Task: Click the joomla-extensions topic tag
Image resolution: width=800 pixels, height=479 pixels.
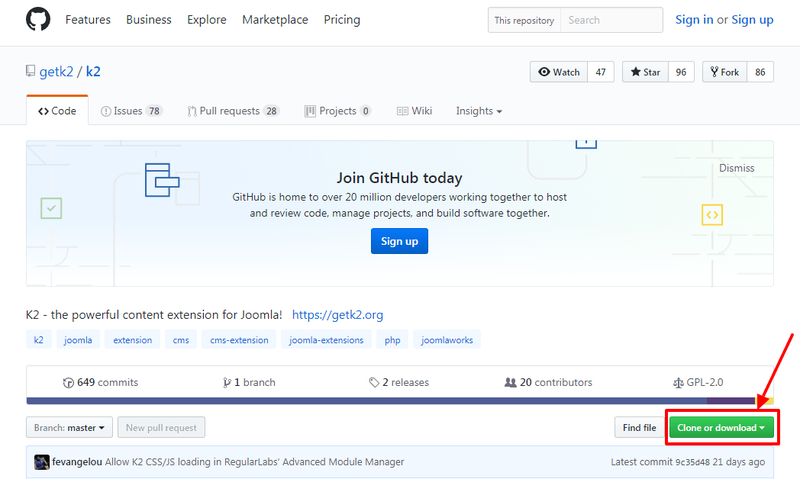Action: pyautogui.click(x=327, y=340)
